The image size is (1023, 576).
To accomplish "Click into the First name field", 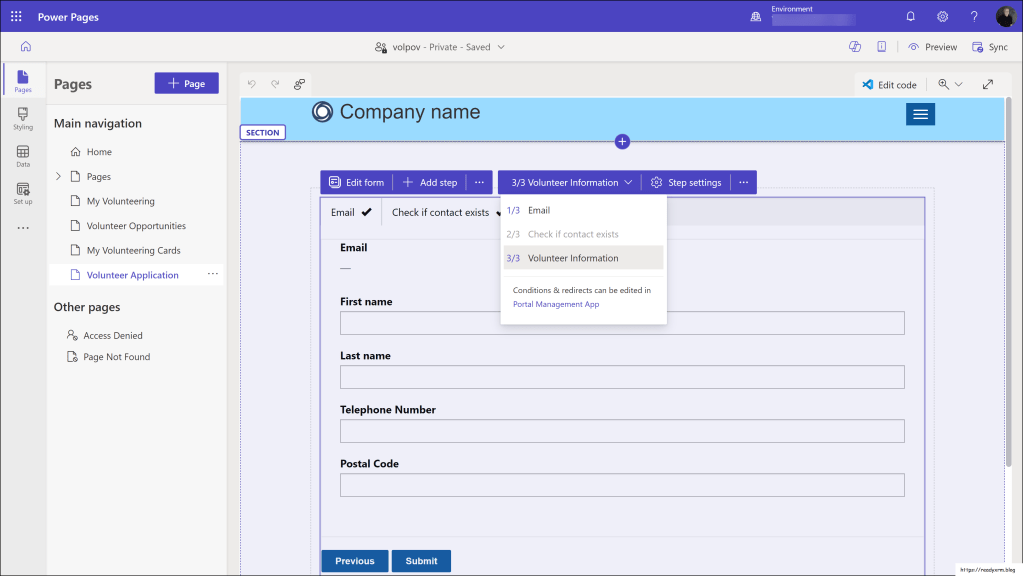I will point(621,323).
